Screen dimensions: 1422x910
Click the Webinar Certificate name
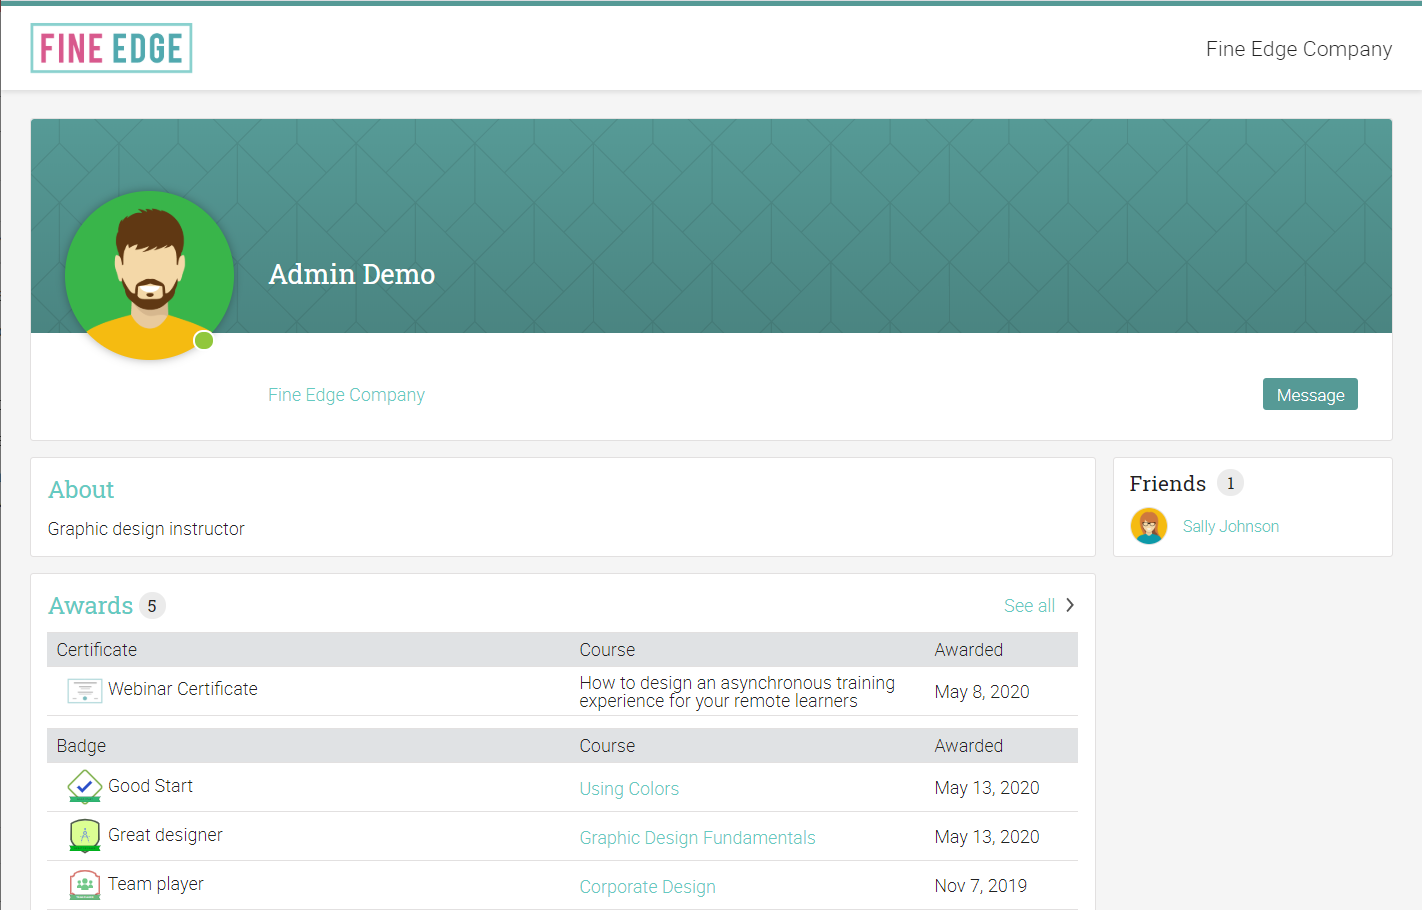click(x=183, y=689)
